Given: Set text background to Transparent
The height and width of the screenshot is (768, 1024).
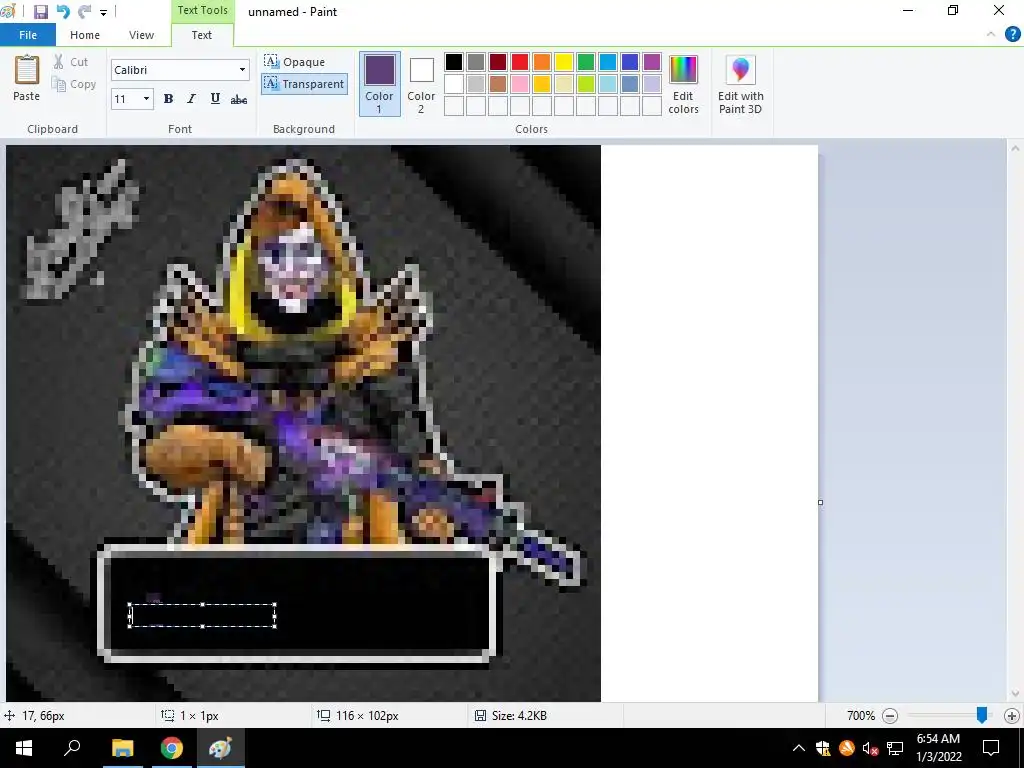Looking at the screenshot, I should pos(304,84).
